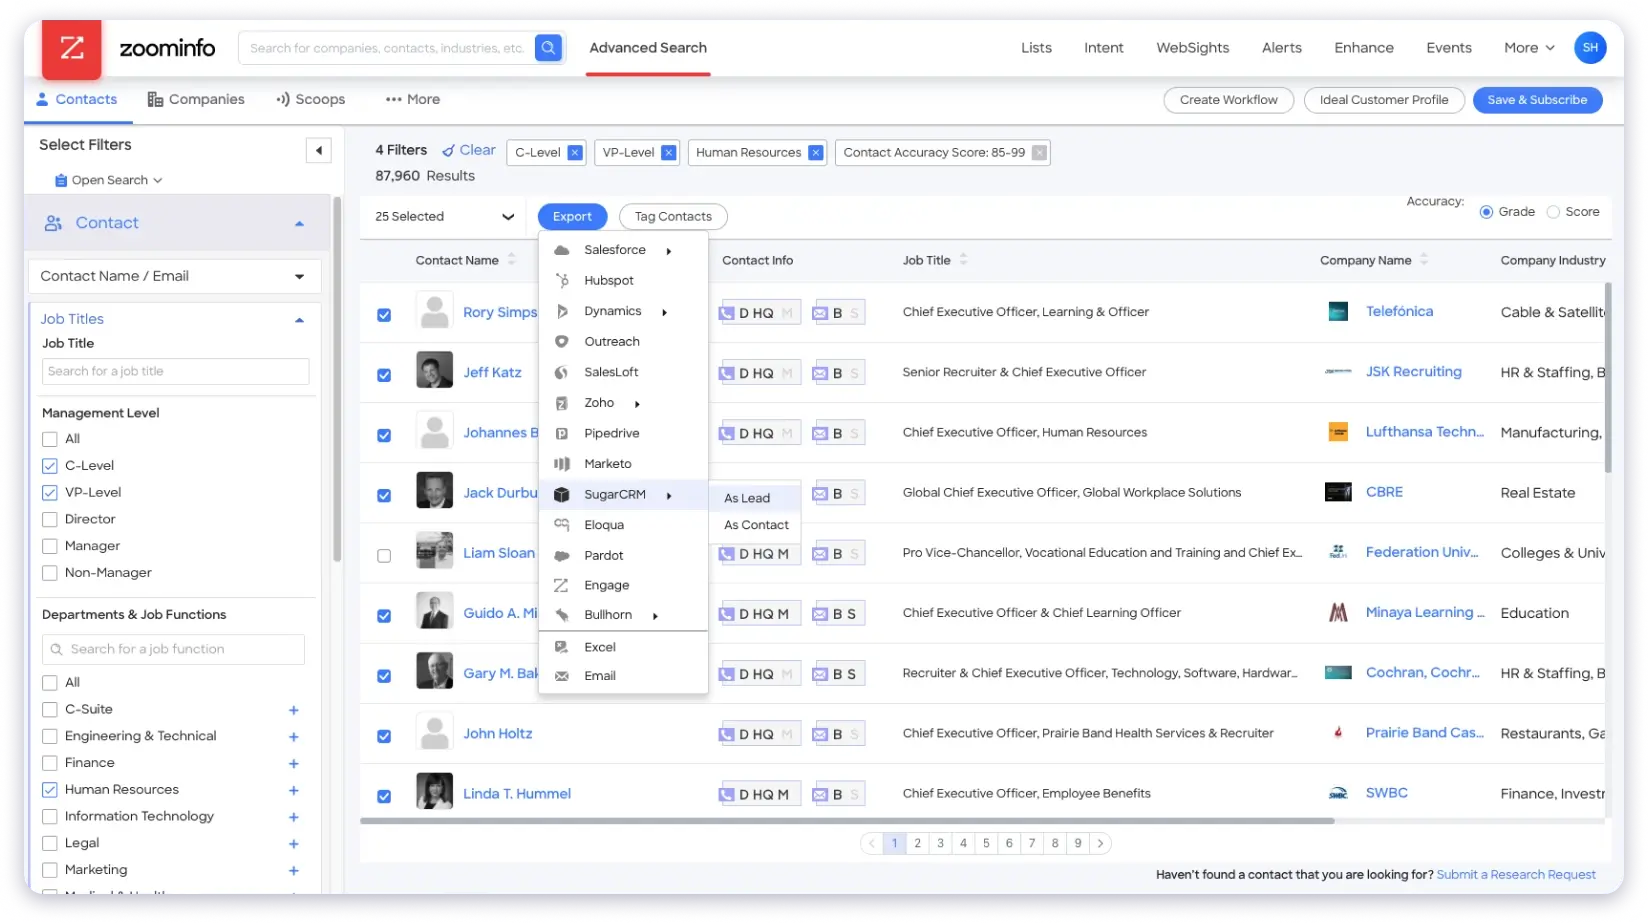
Task: Deselect the Rory Simpson row checkbox
Action: [x=384, y=315]
